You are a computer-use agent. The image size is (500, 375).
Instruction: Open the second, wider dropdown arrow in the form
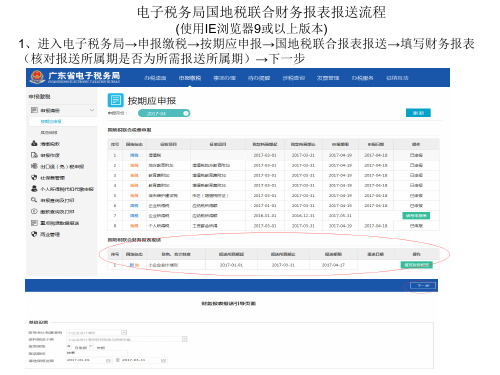click(x=184, y=339)
